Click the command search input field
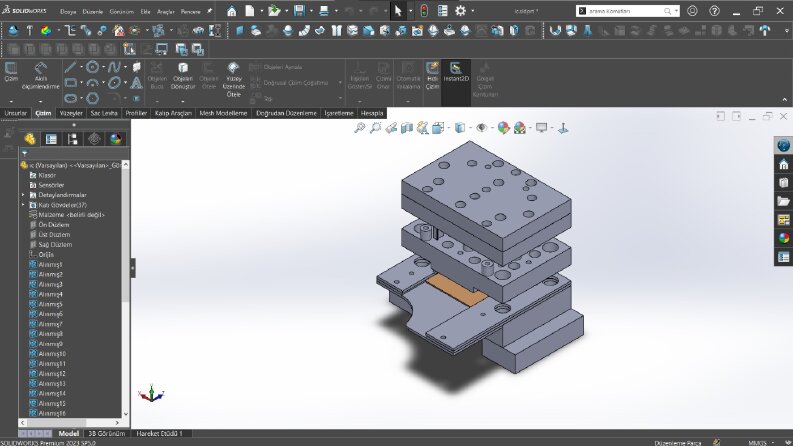The height and width of the screenshot is (446, 793). [x=625, y=11]
